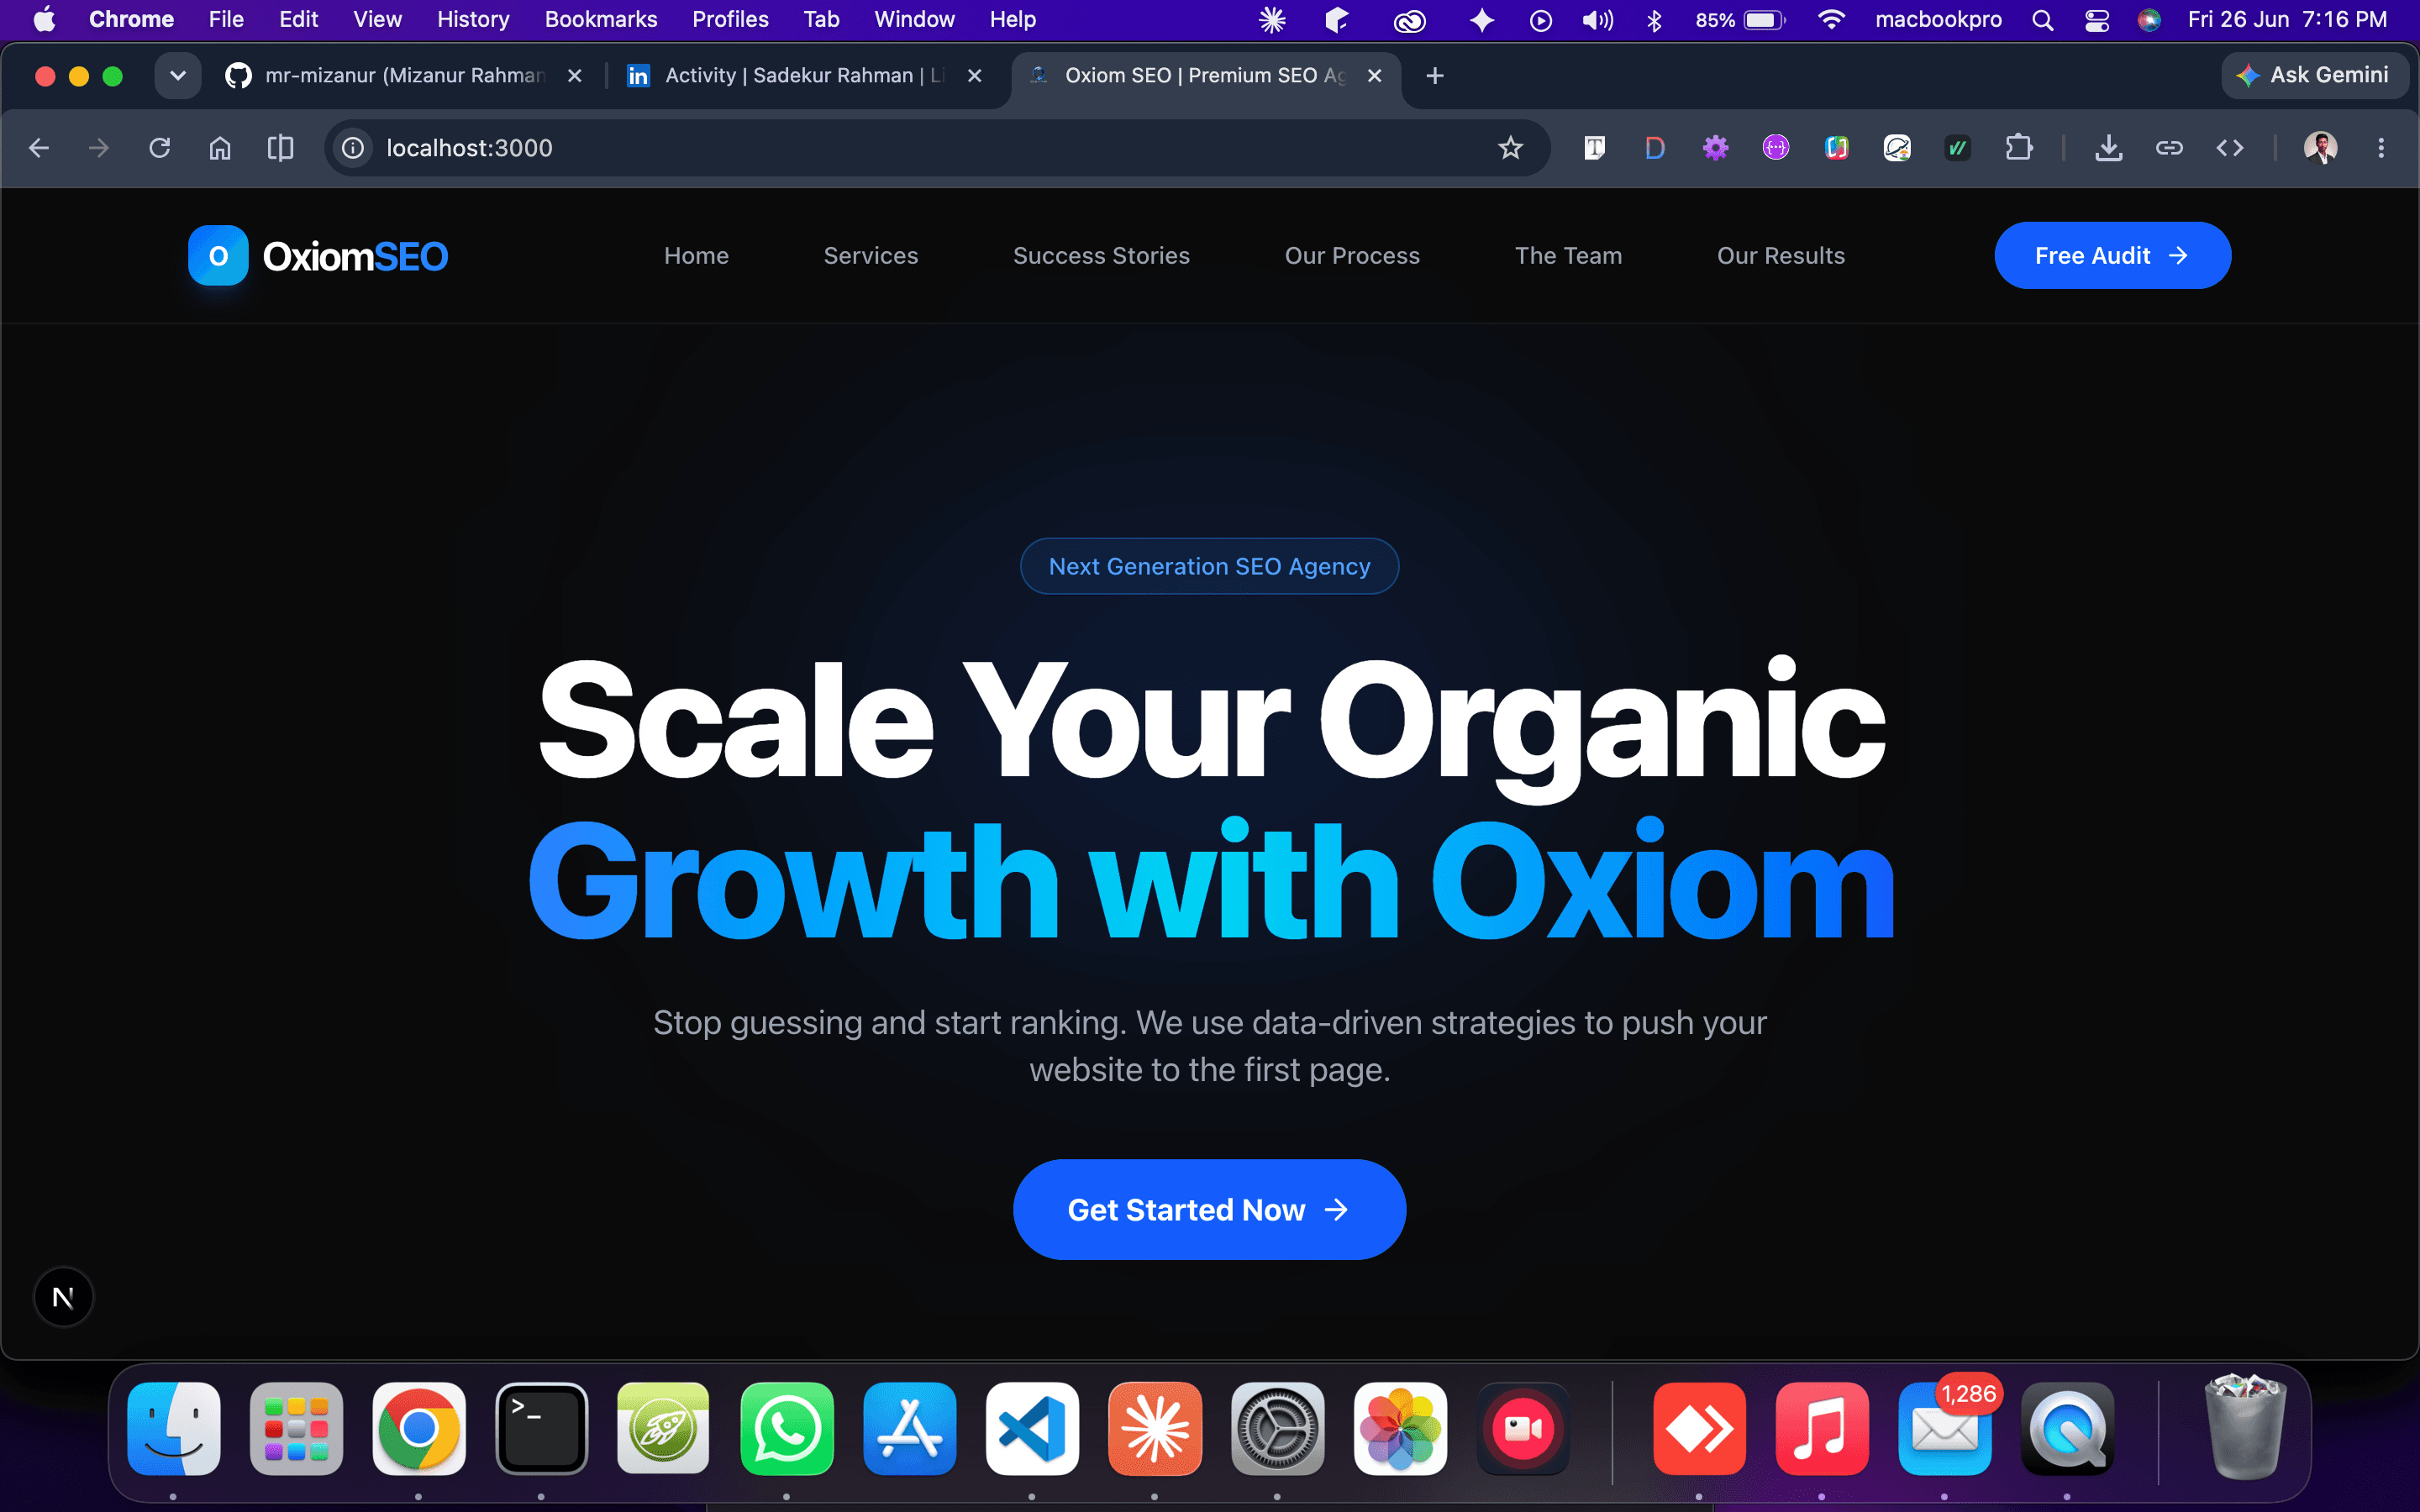Click the Free Audit button

coord(2112,256)
